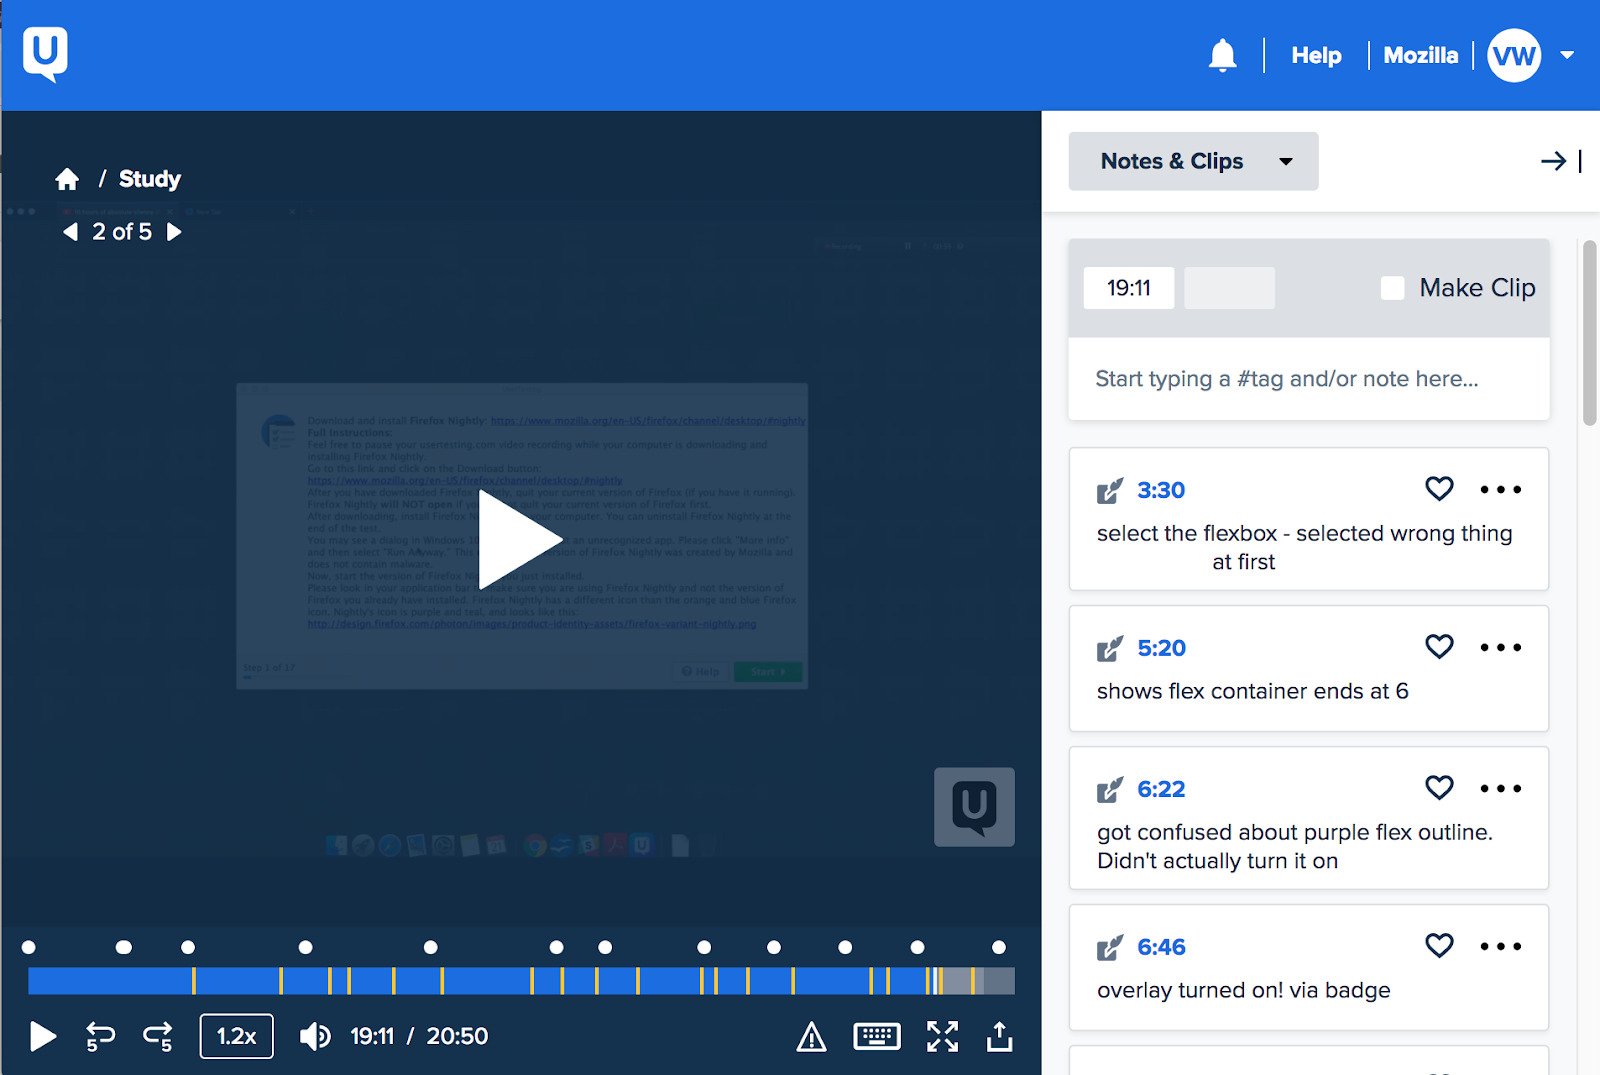Image resolution: width=1600 pixels, height=1075 pixels.
Task: Change the 1.2x playback speed
Action: click(237, 1036)
